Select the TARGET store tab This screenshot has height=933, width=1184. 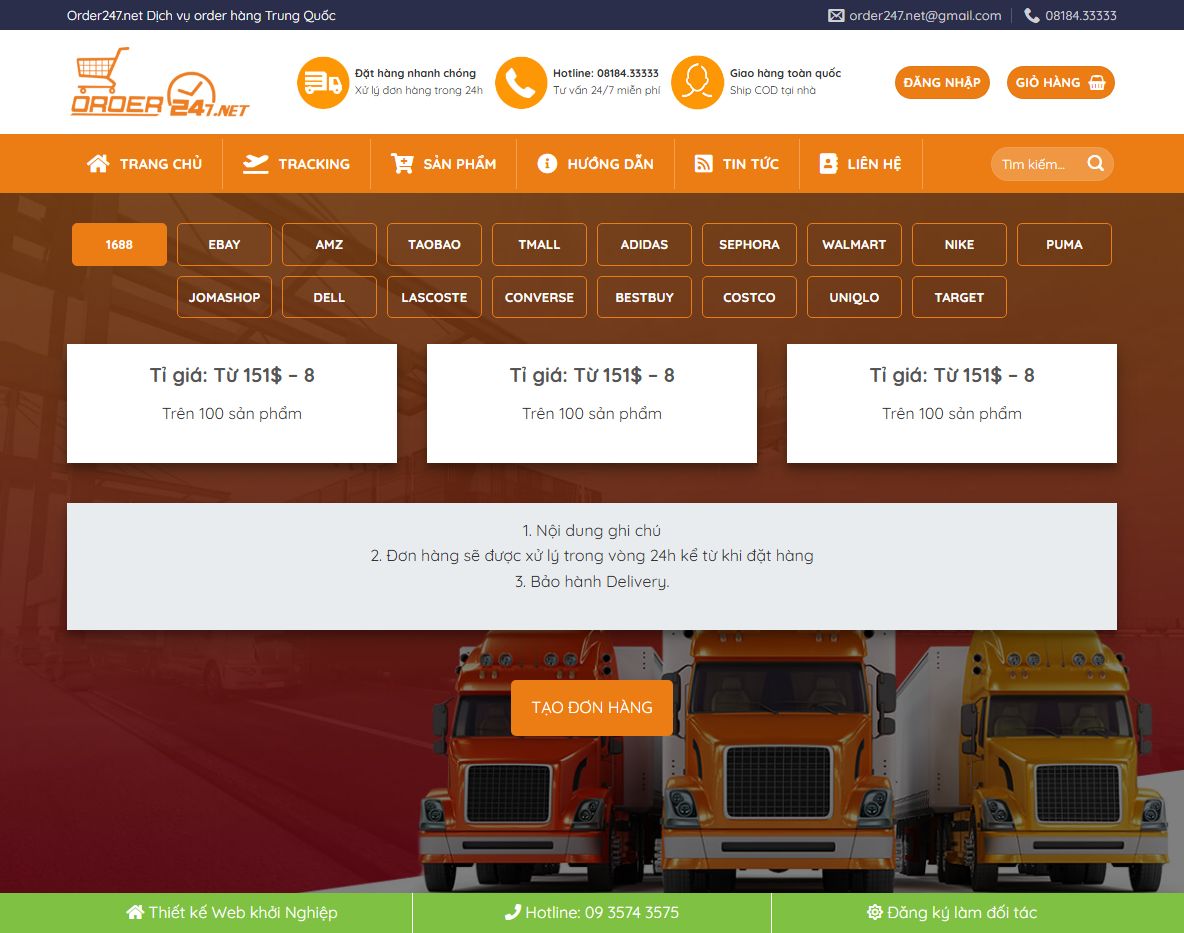coord(959,297)
